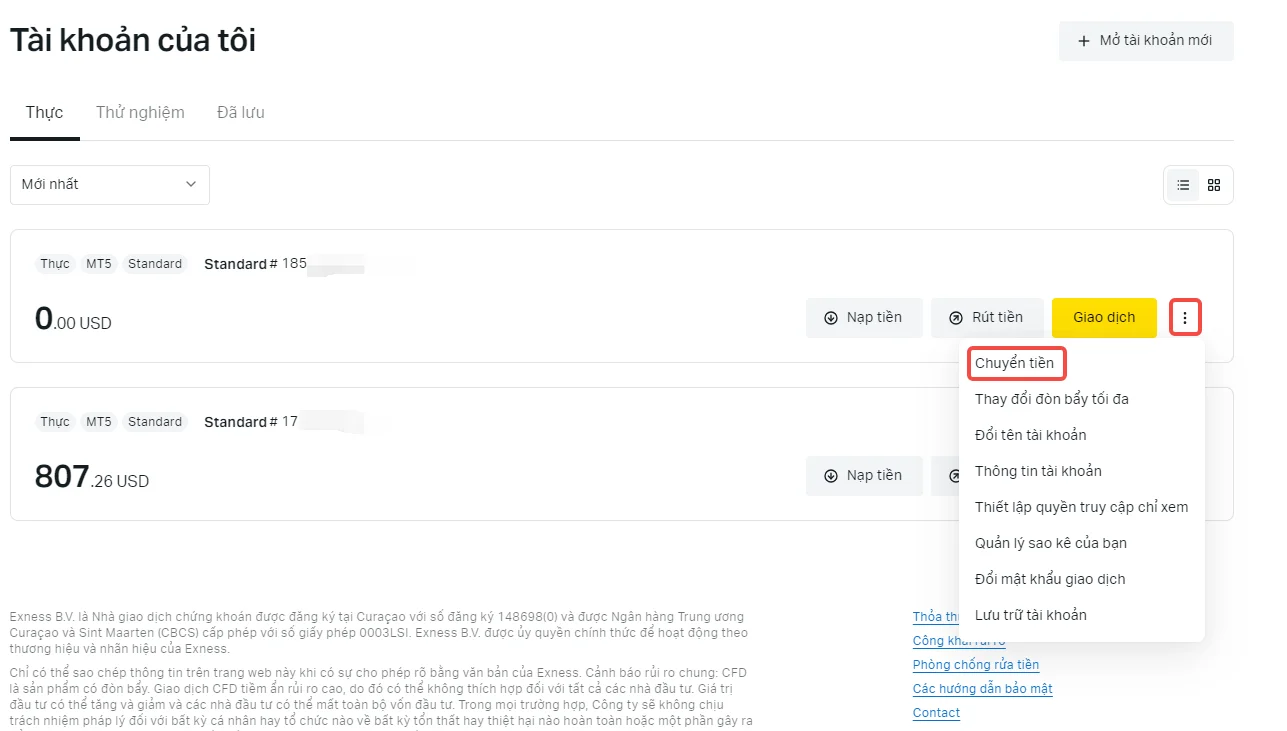Select Lưu trữ tài khoản menu item
The height and width of the screenshot is (731, 1287).
click(x=1031, y=615)
